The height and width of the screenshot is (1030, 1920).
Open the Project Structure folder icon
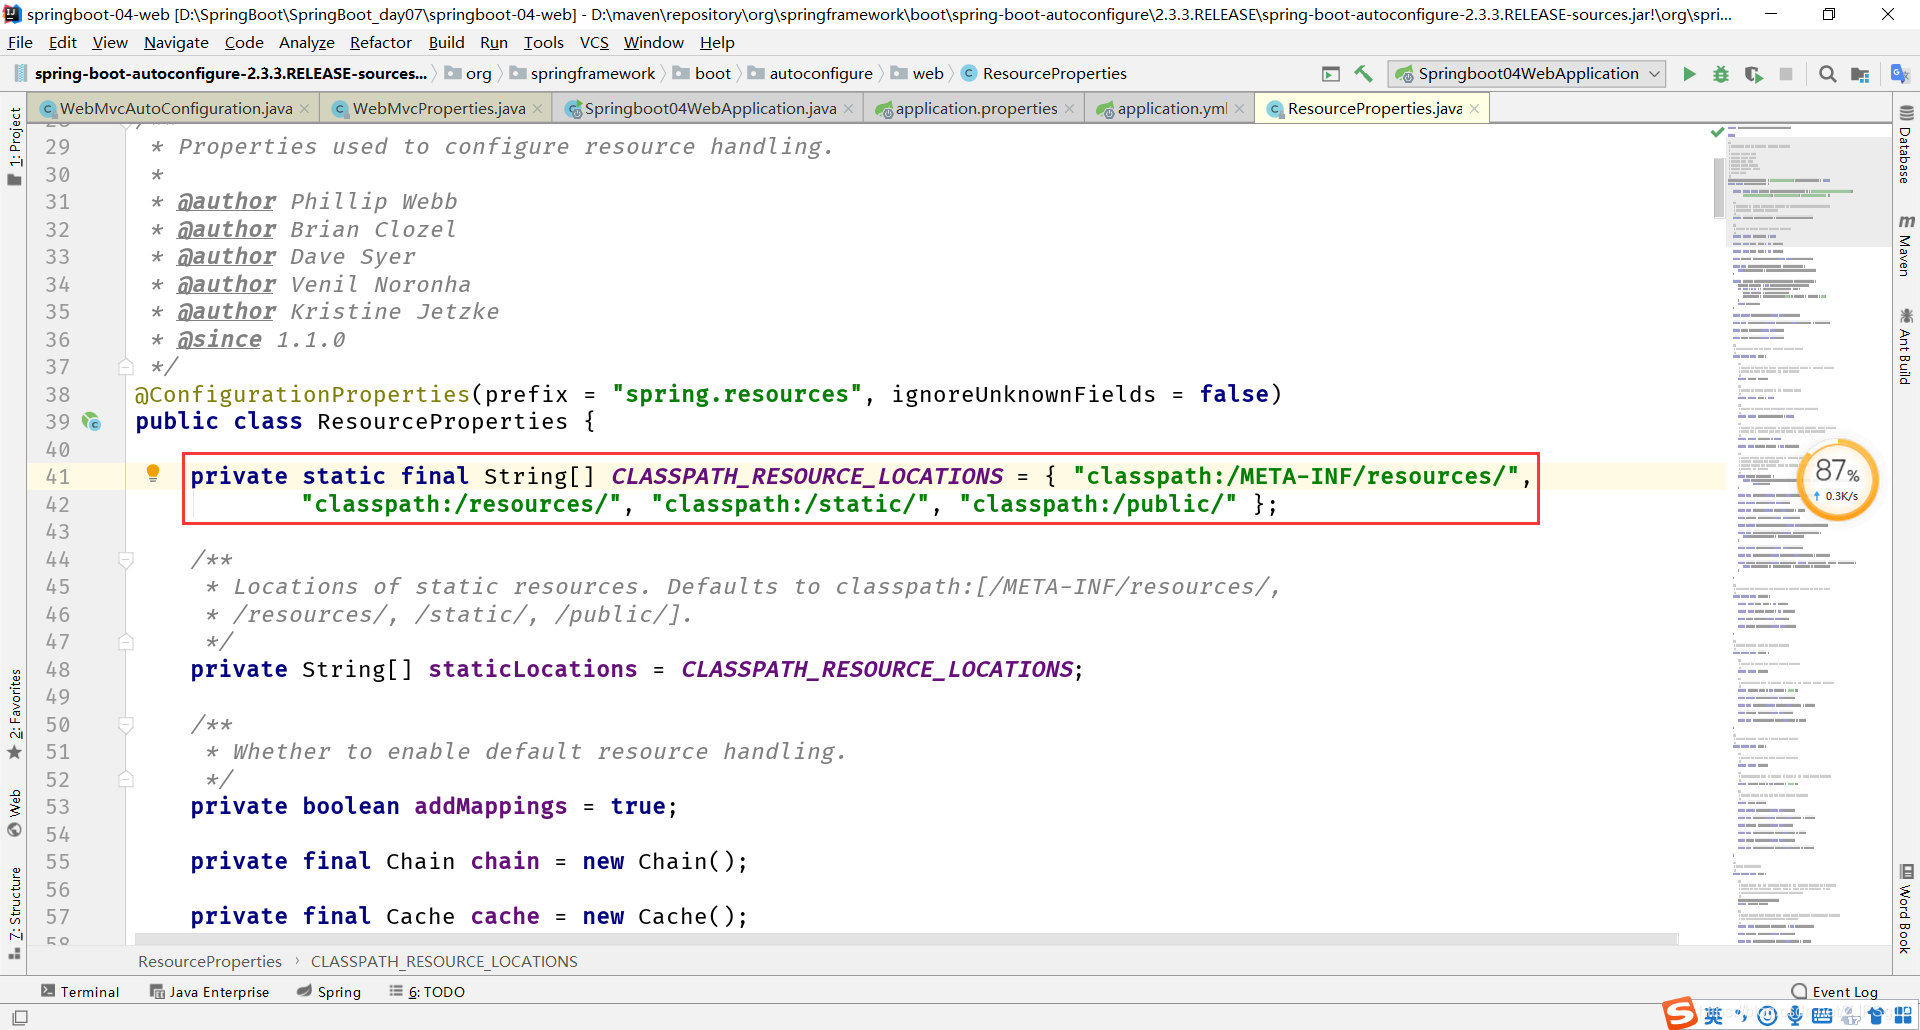coord(1860,74)
